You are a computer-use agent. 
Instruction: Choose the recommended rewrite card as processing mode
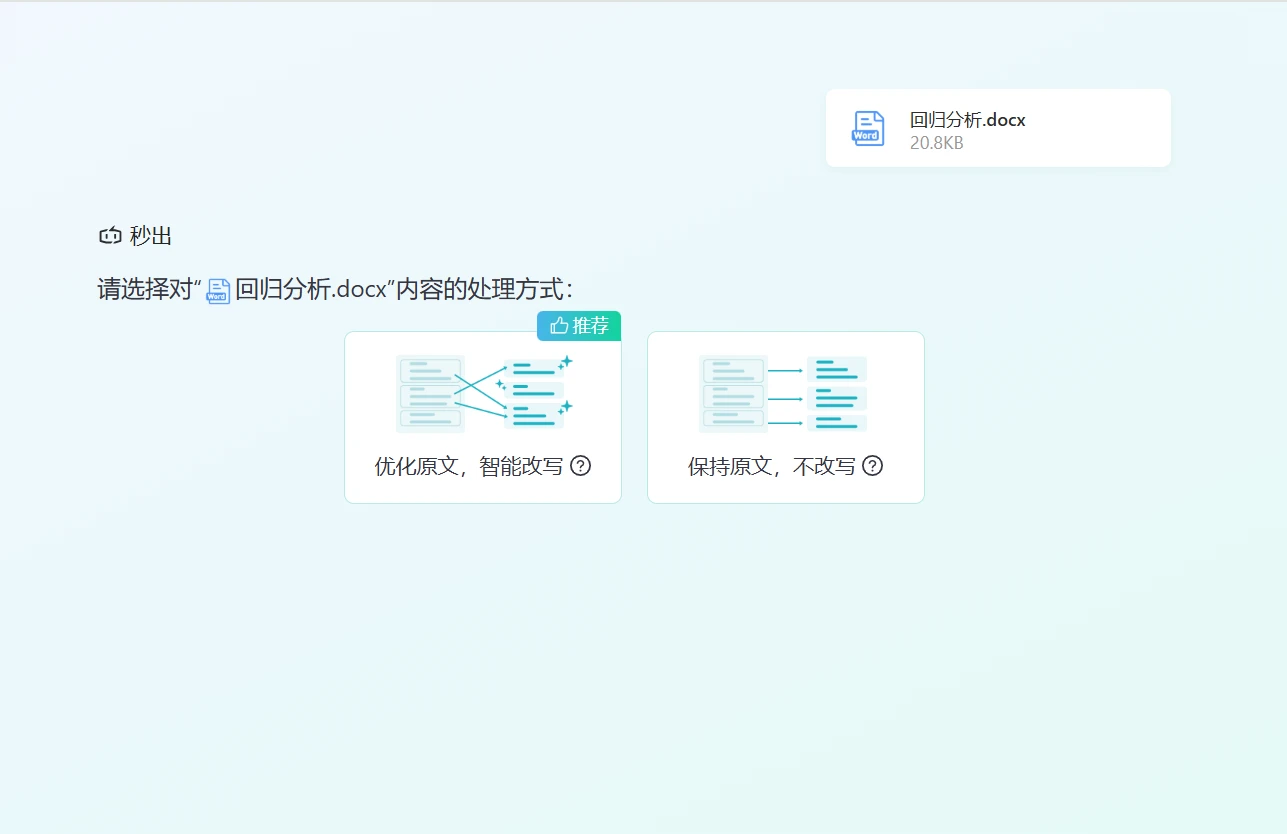click(482, 417)
